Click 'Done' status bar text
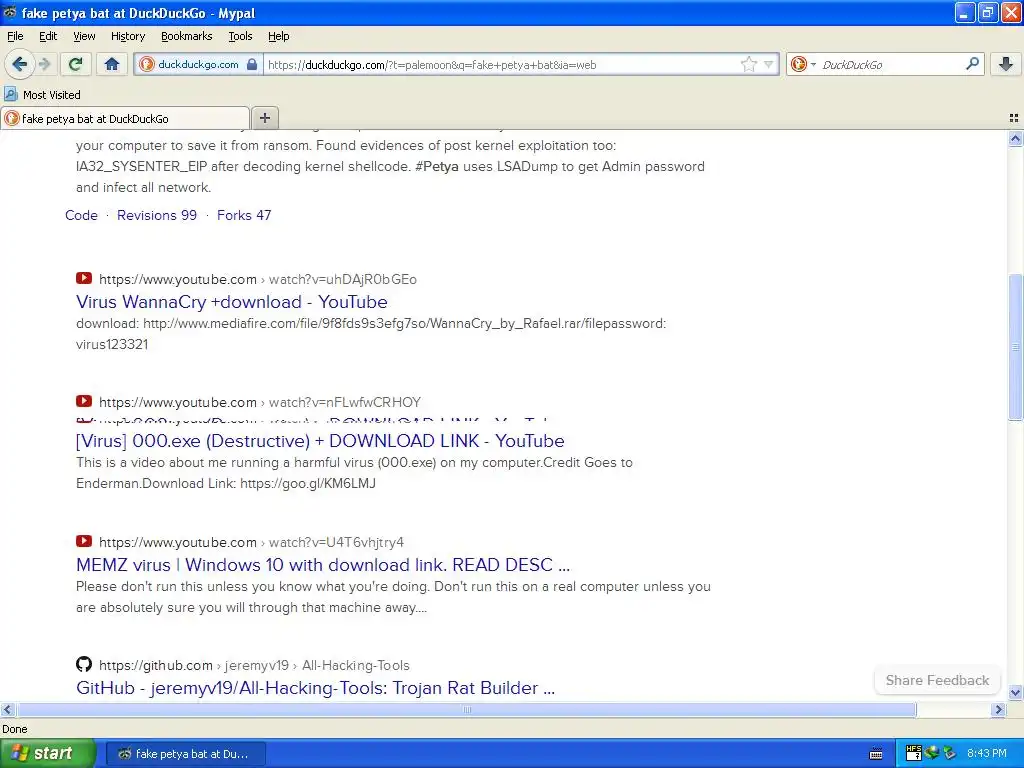The image size is (1024, 768). (x=14, y=729)
